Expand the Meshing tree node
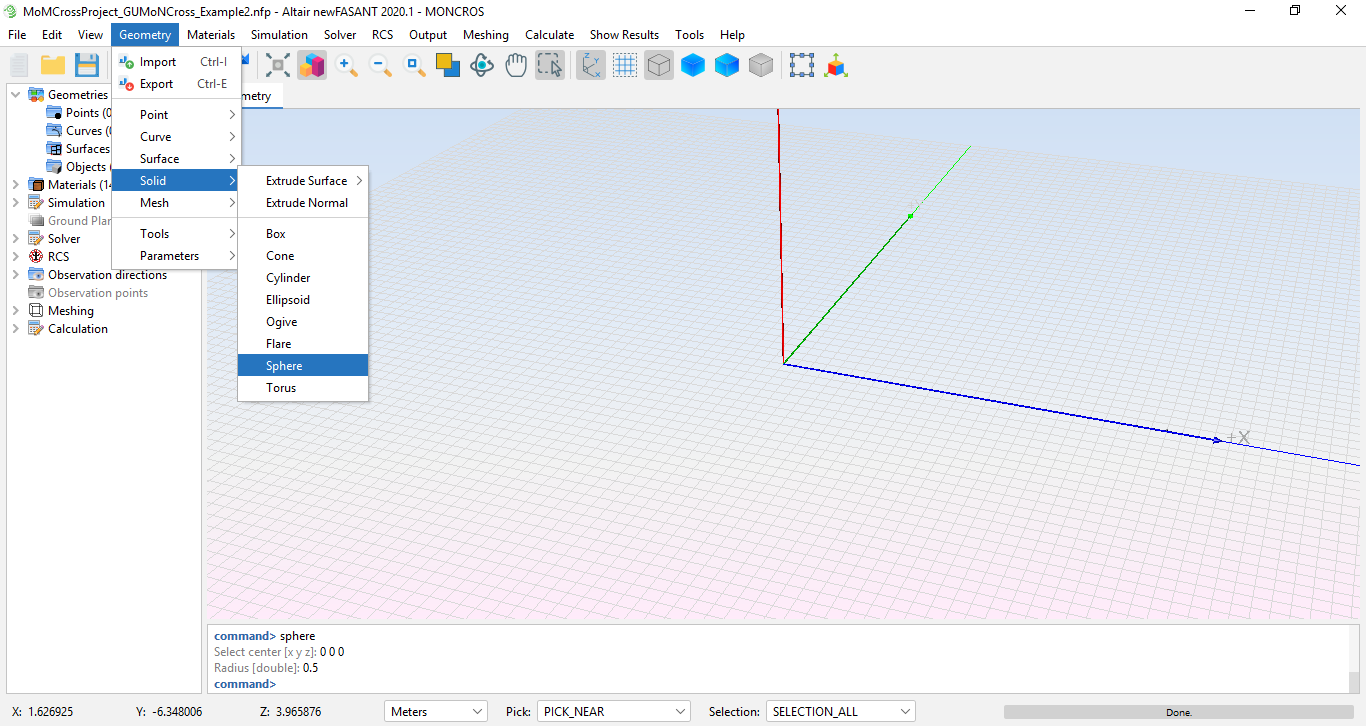The image size is (1366, 726). [15, 311]
